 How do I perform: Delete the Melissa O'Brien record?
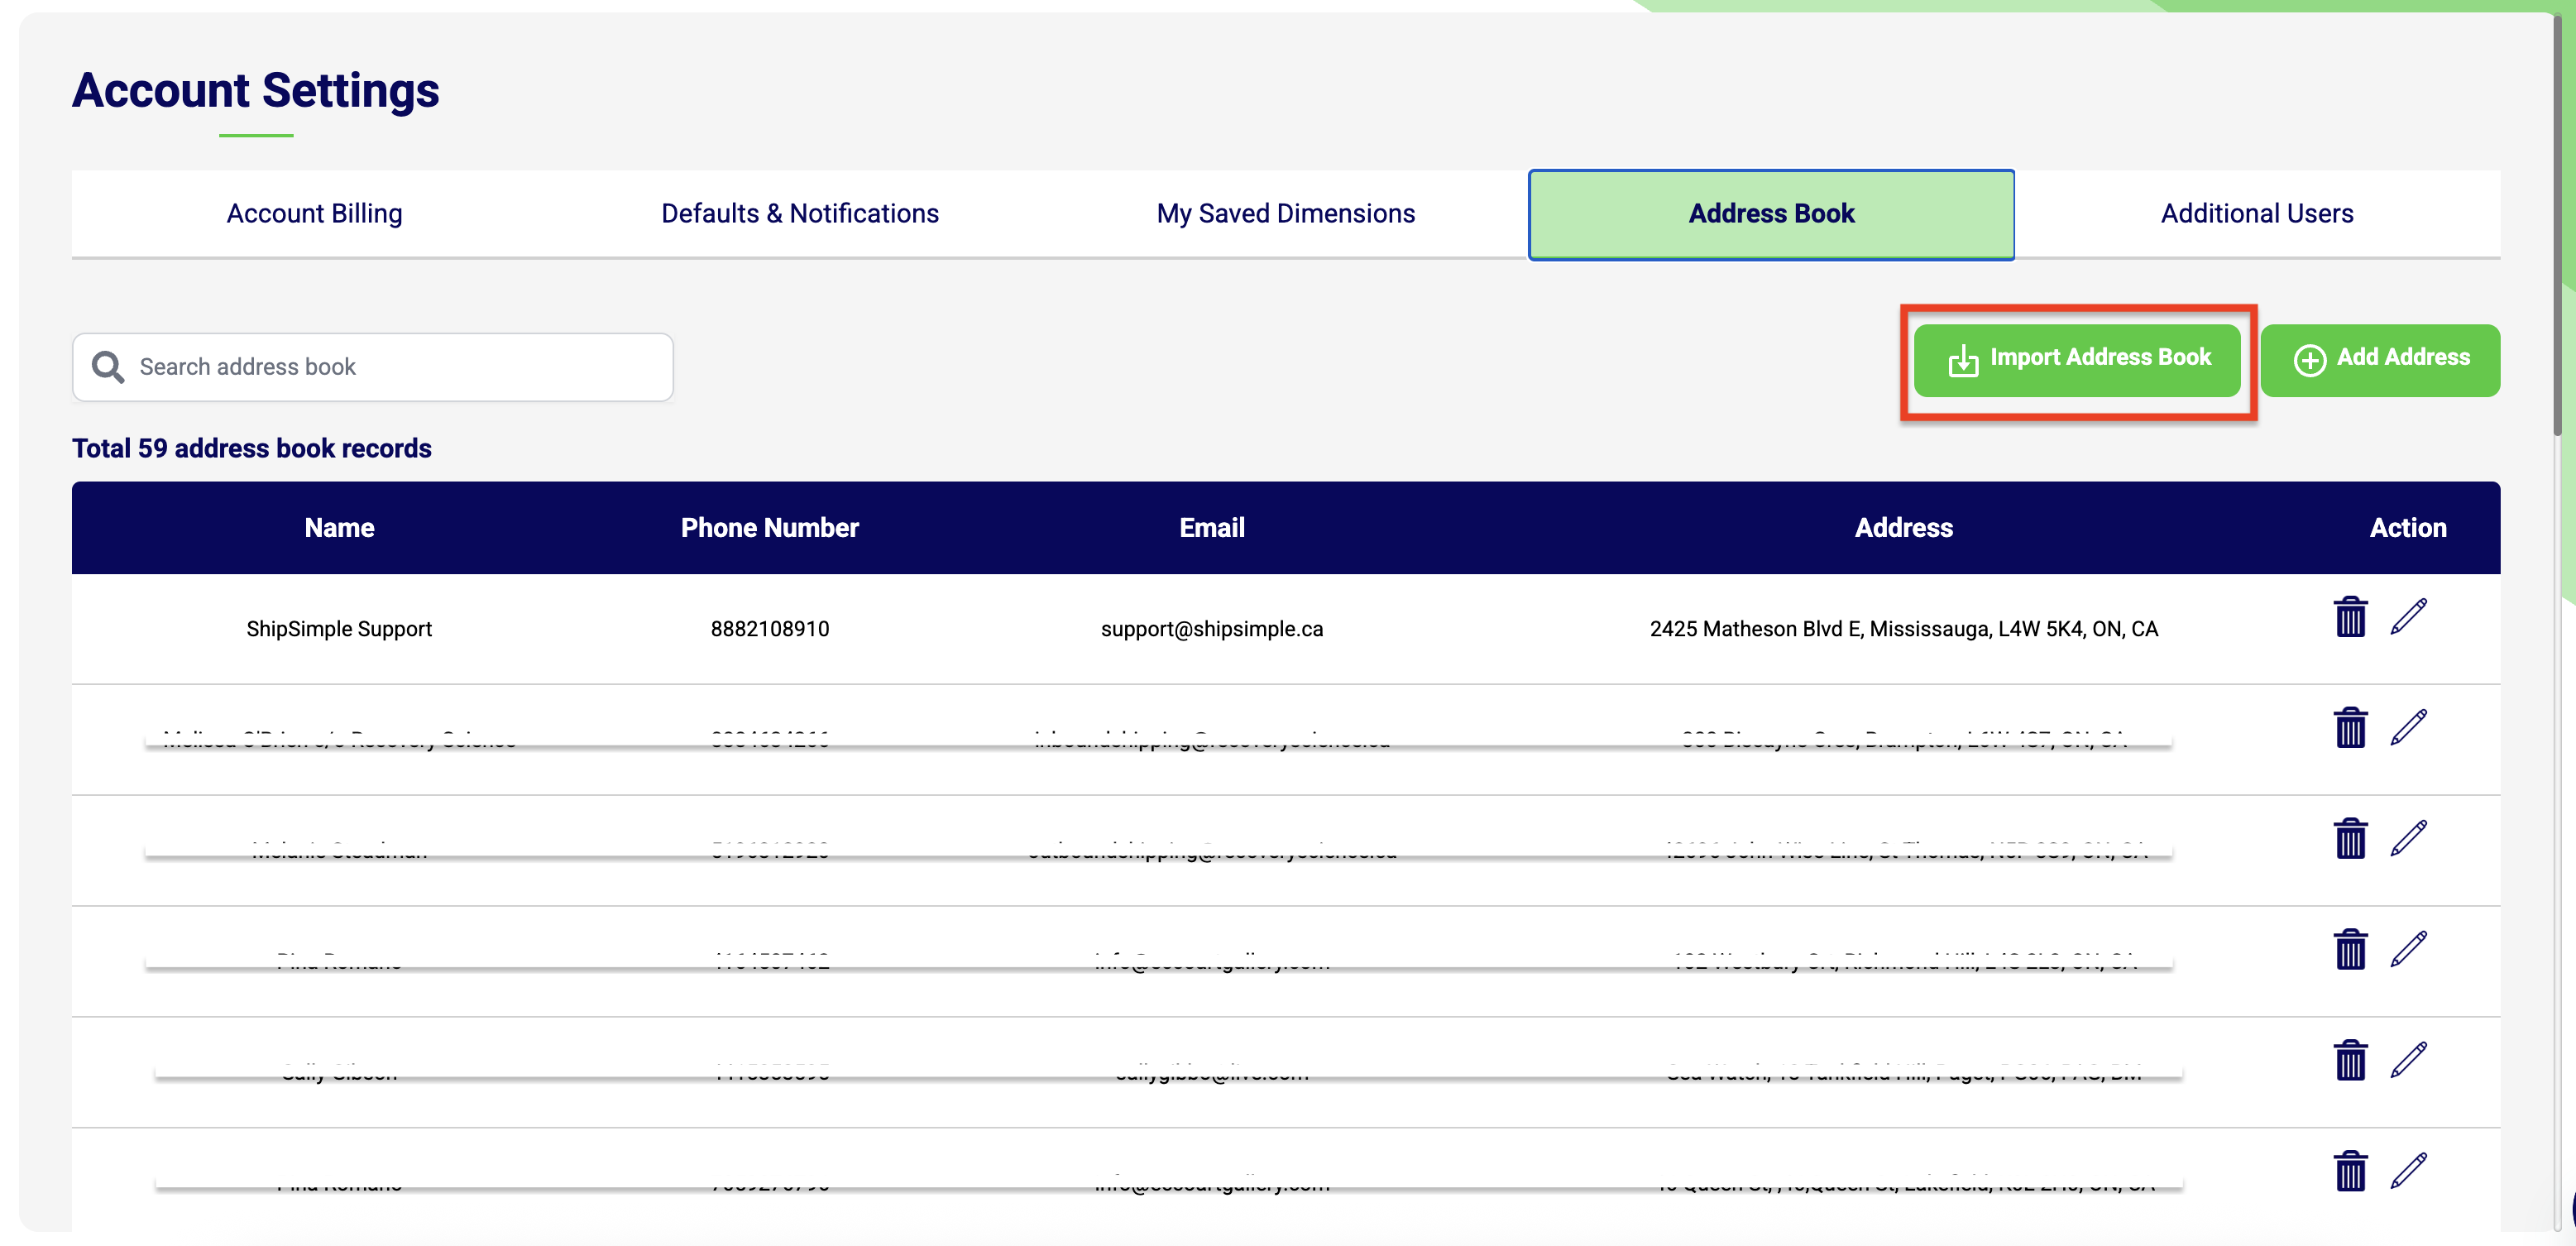tap(2351, 728)
